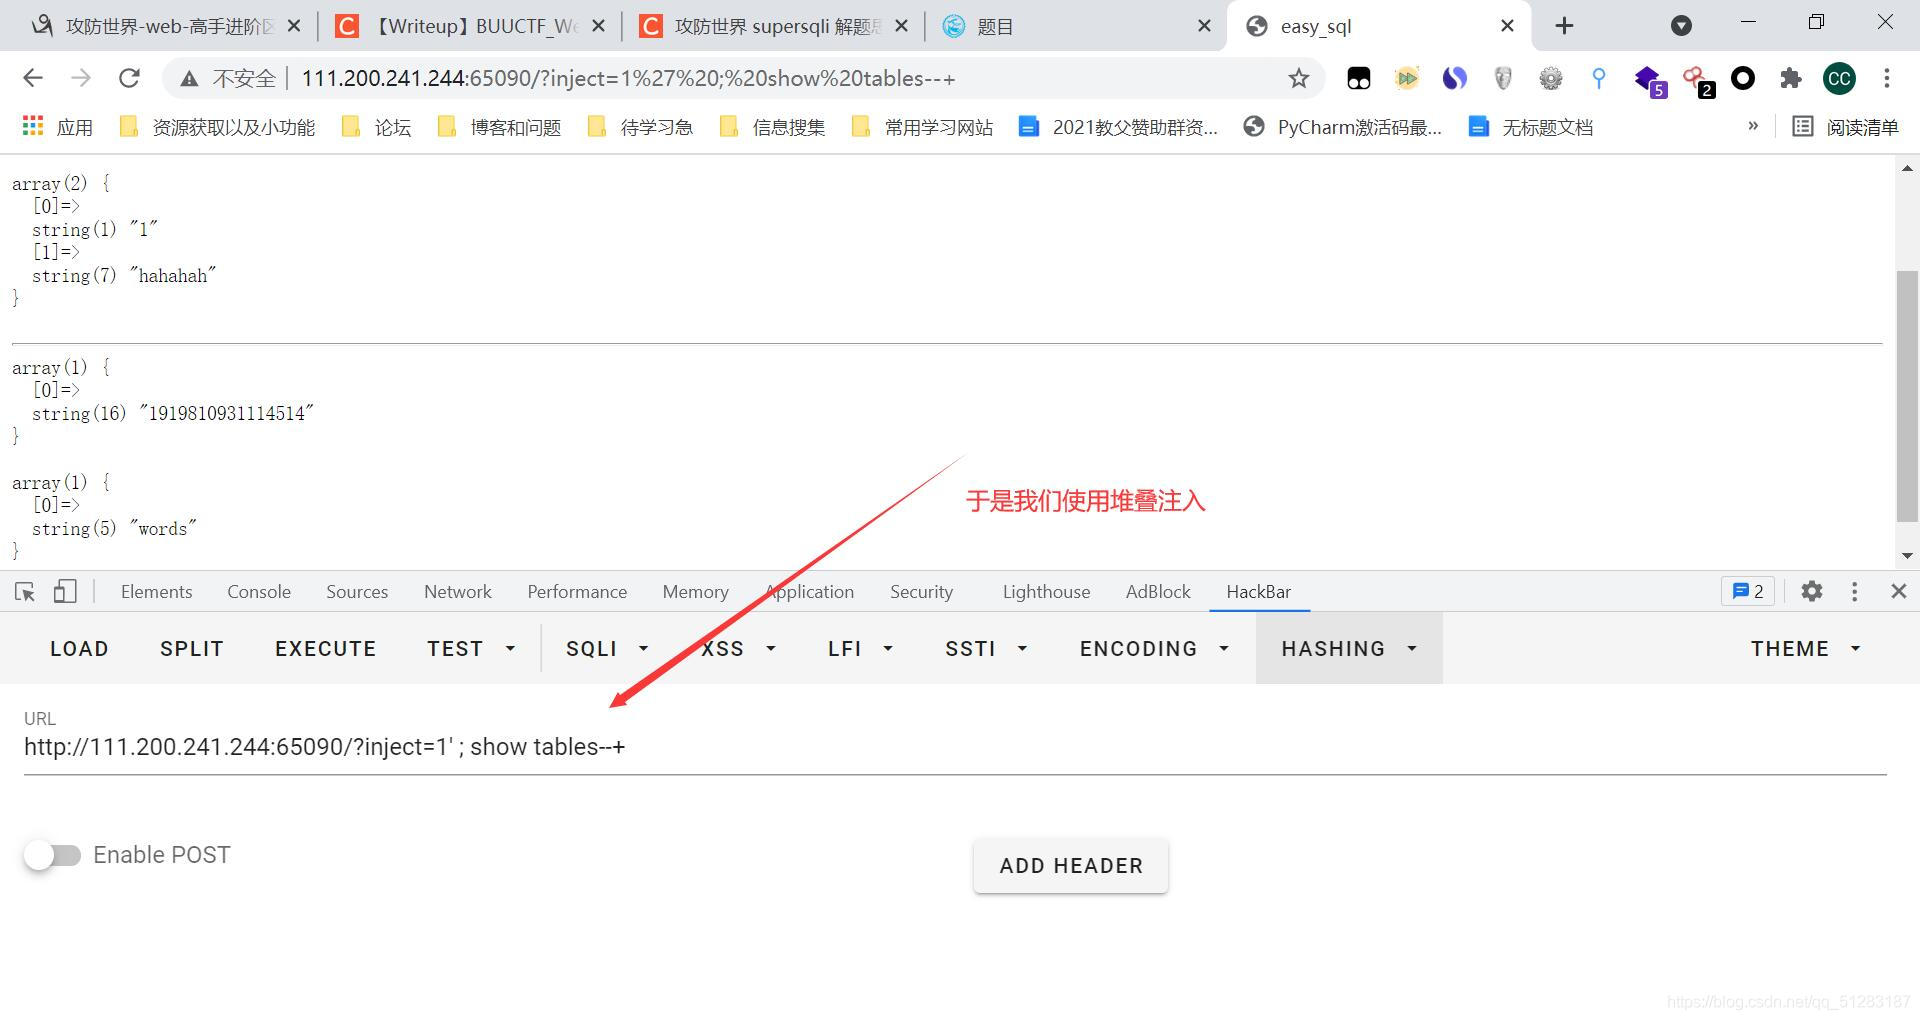Screen dimensions: 1920x1020
Task: Close the easy_sql browser tab
Action: 1507,26
